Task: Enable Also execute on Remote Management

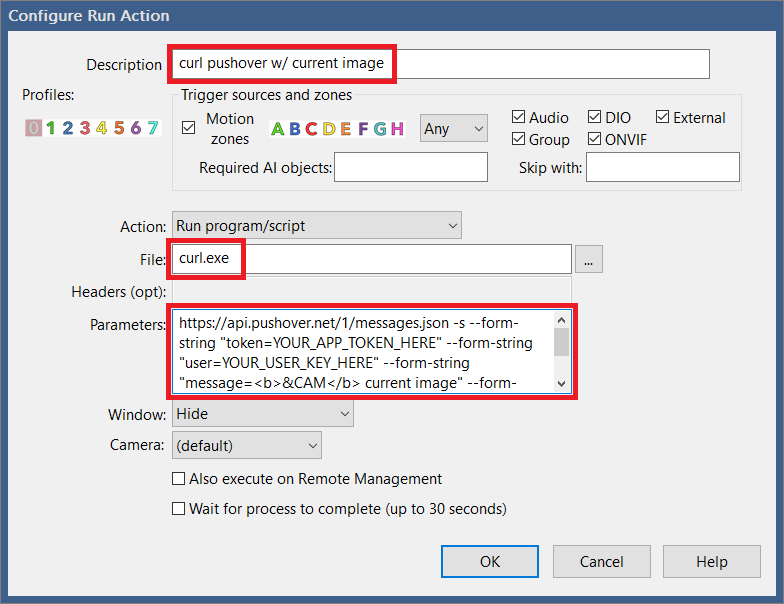Action: pyautogui.click(x=180, y=479)
